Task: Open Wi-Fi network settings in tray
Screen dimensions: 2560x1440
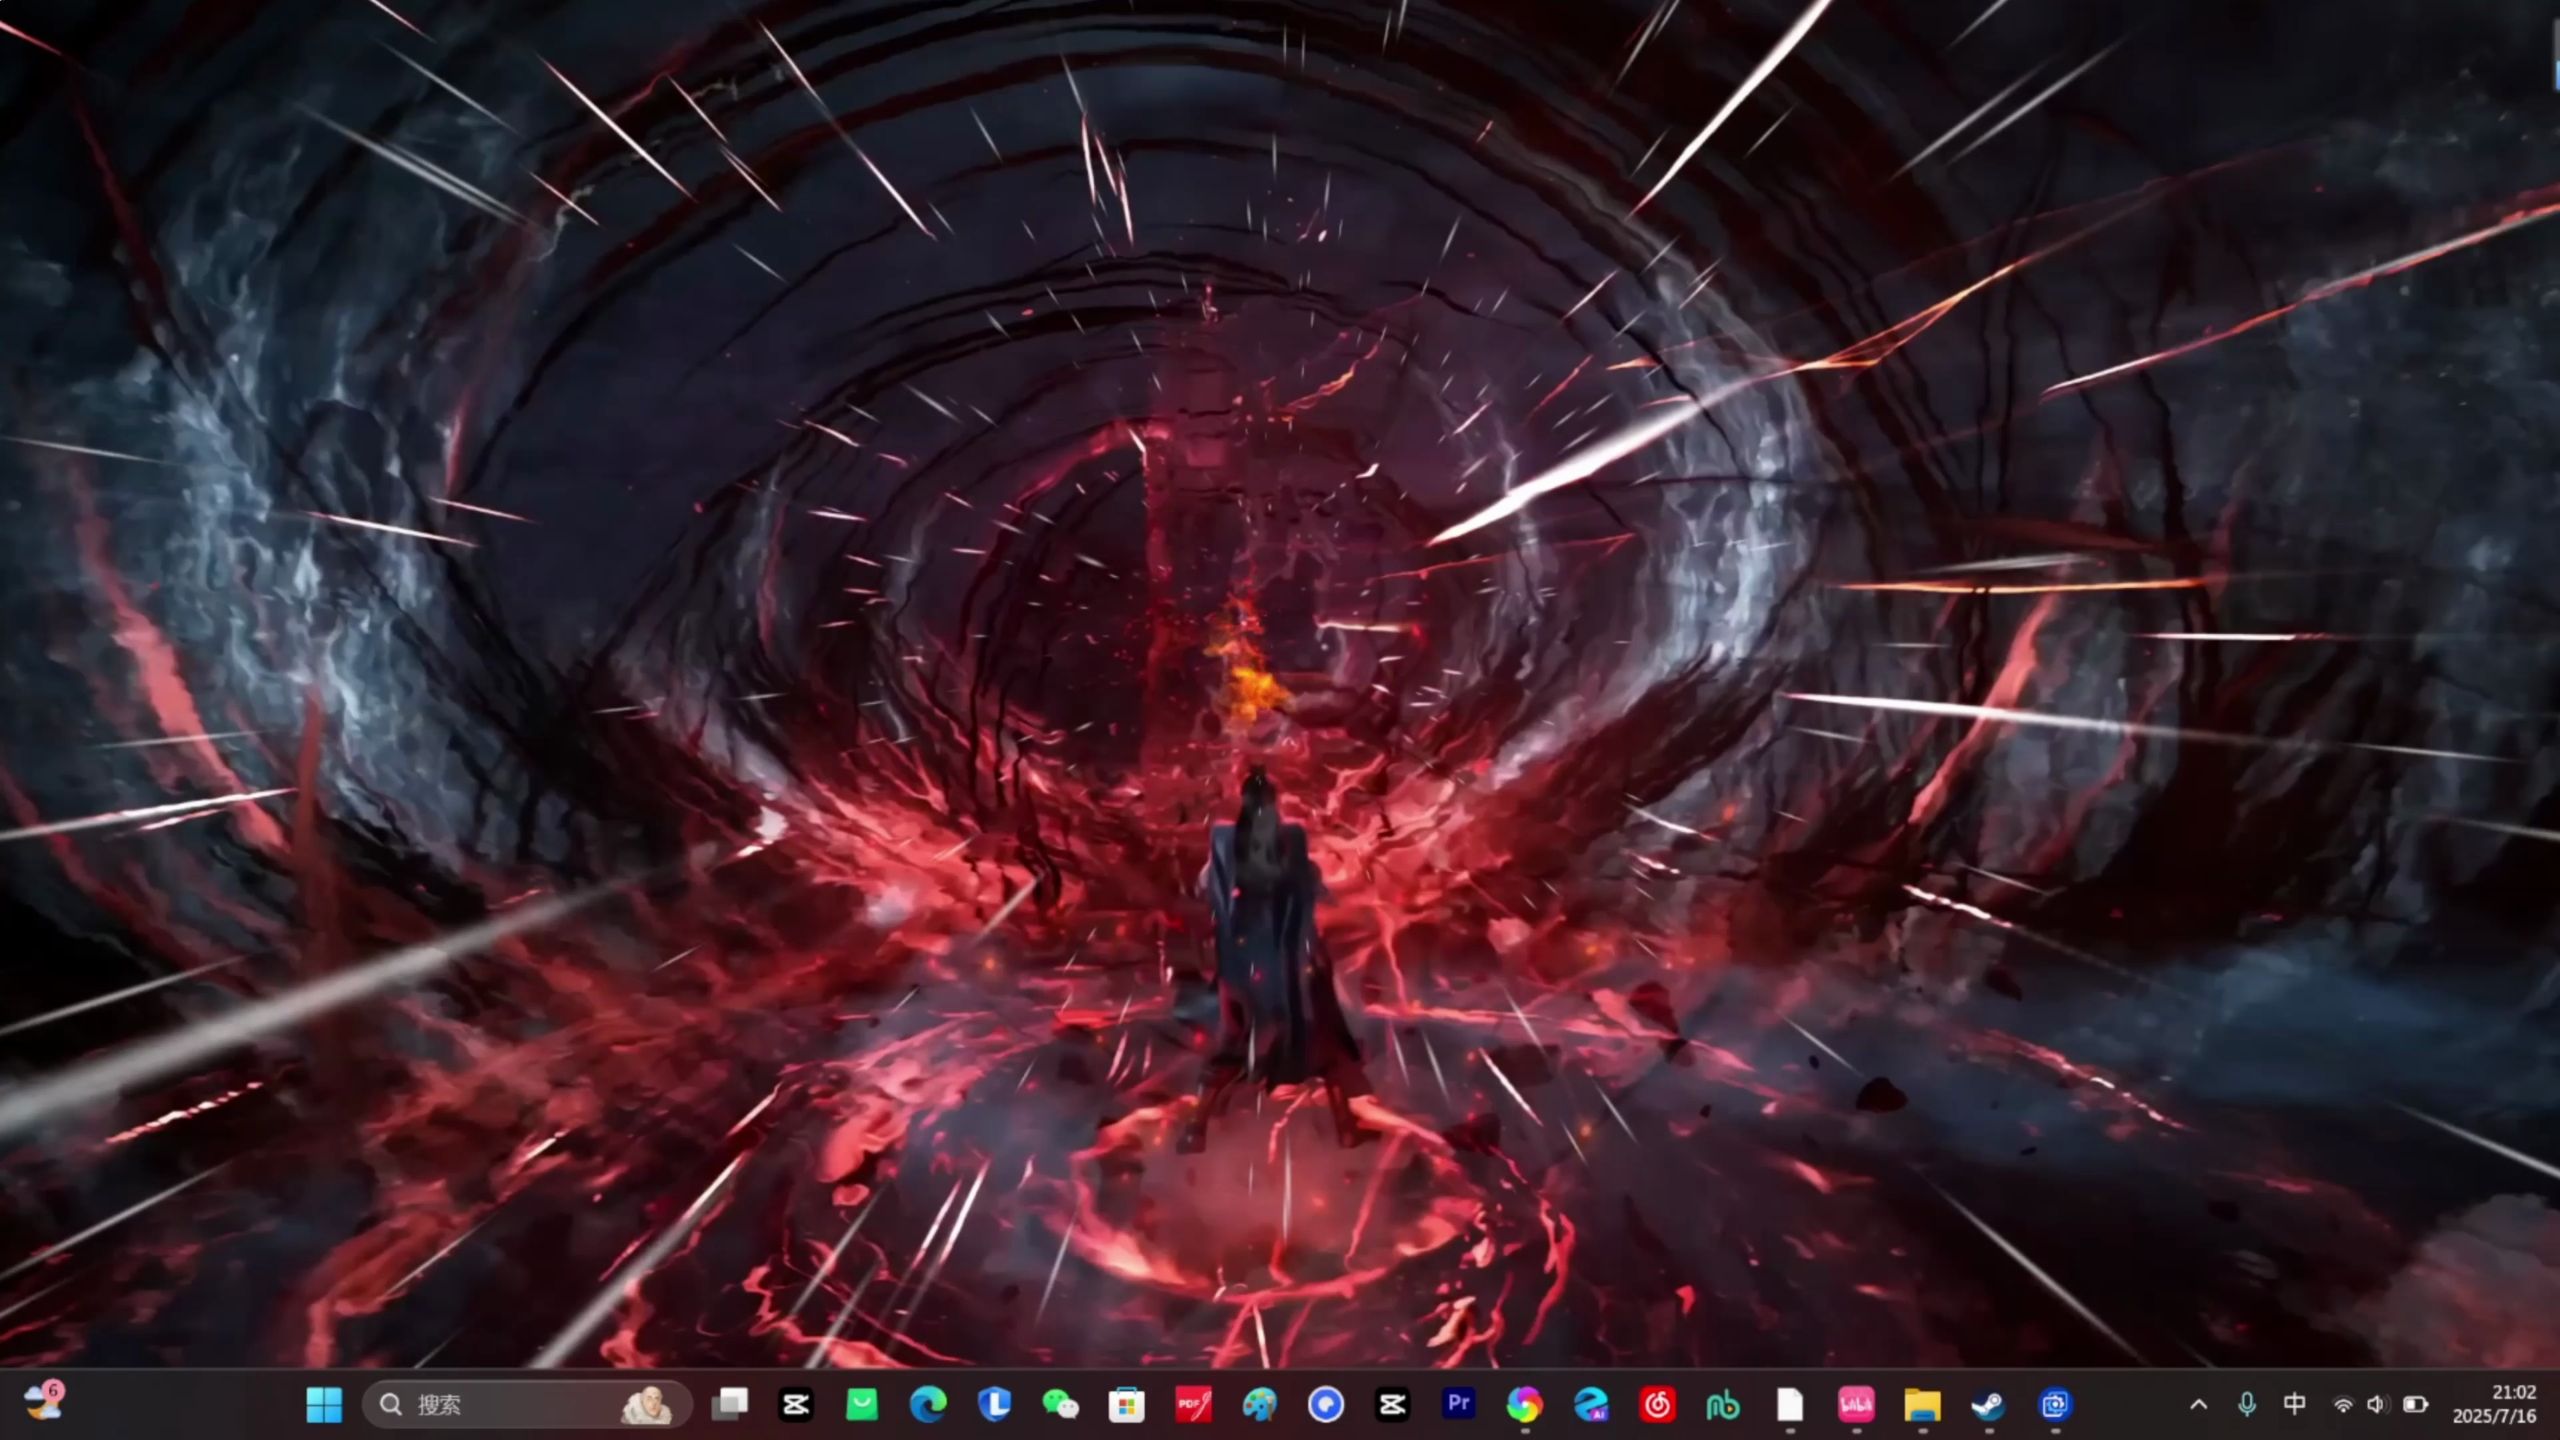Action: coord(2343,1405)
